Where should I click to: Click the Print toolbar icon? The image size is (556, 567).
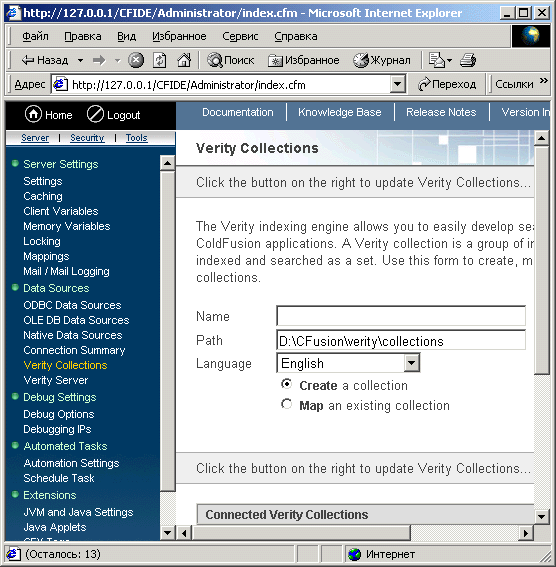[468, 60]
